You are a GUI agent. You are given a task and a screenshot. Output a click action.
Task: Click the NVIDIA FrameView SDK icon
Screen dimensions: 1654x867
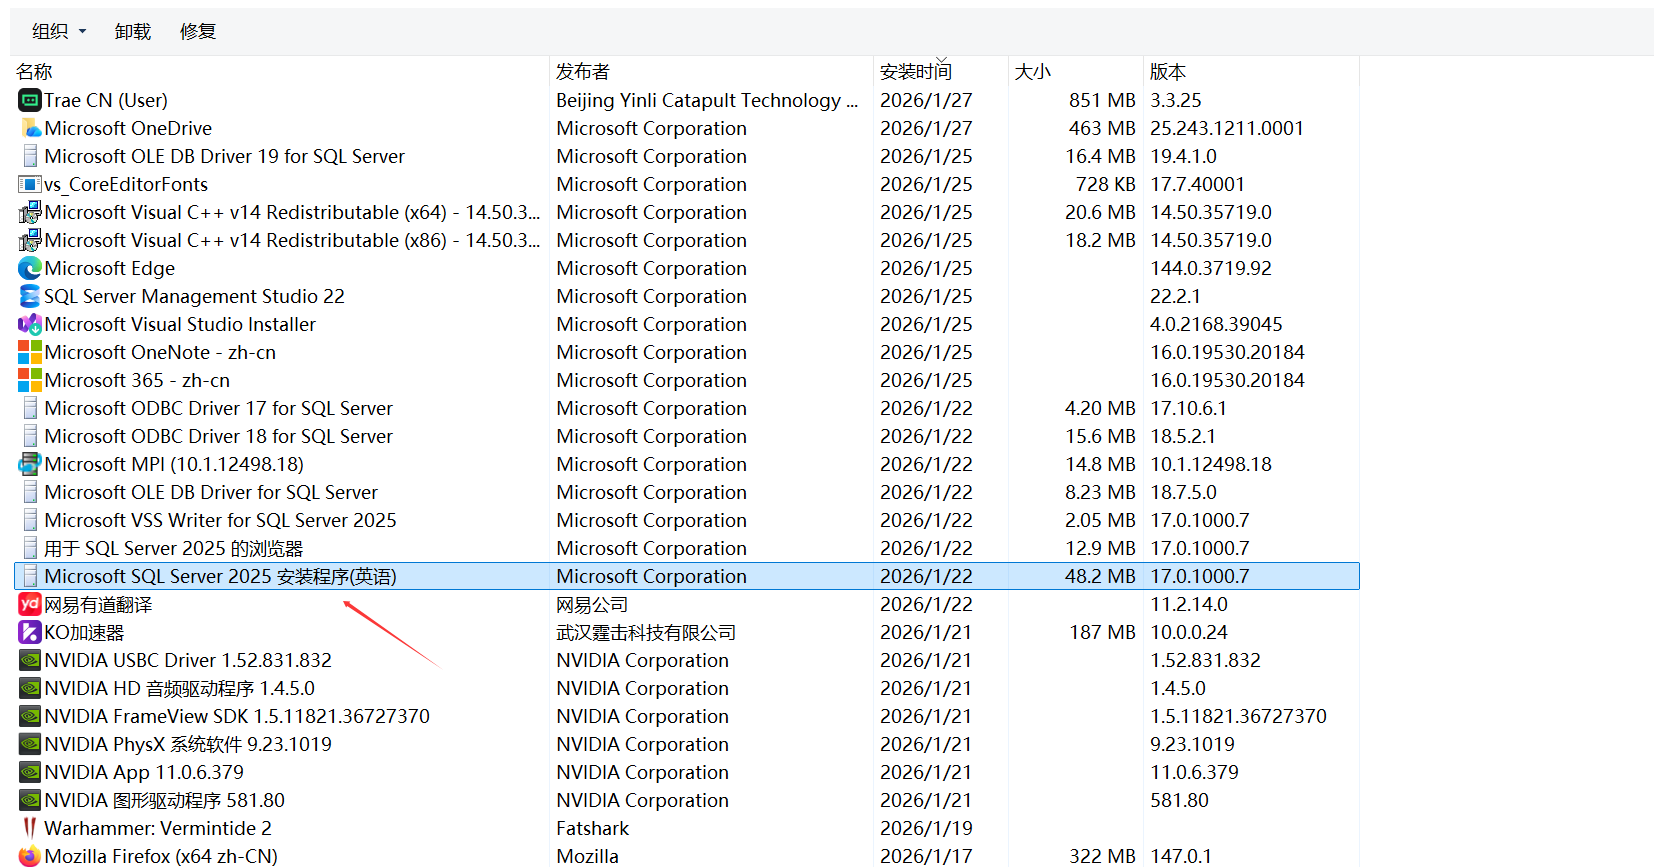click(x=30, y=716)
